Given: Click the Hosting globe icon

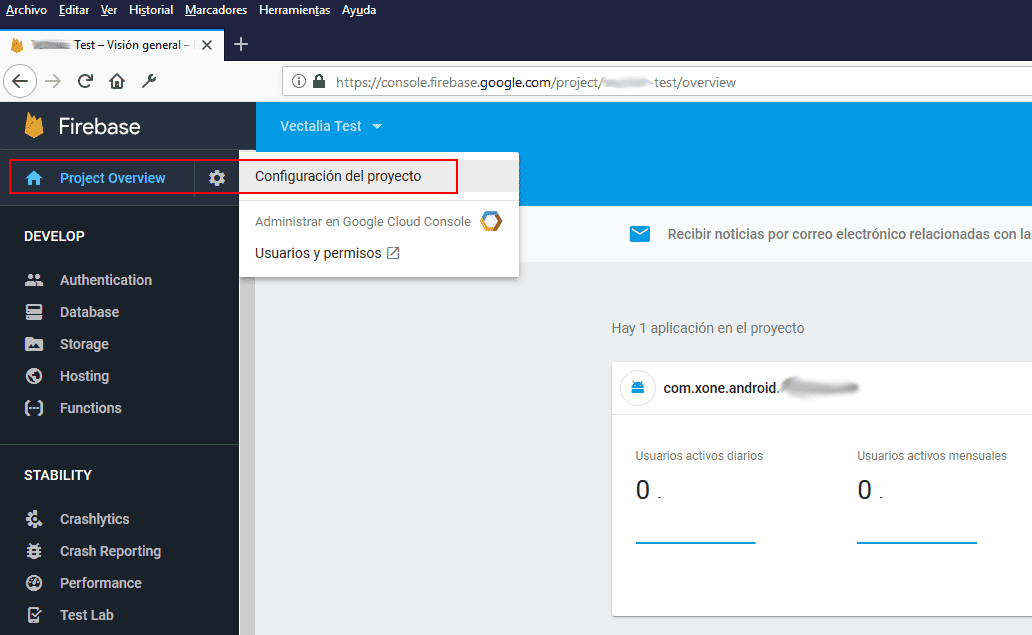Looking at the screenshot, I should 34,376.
